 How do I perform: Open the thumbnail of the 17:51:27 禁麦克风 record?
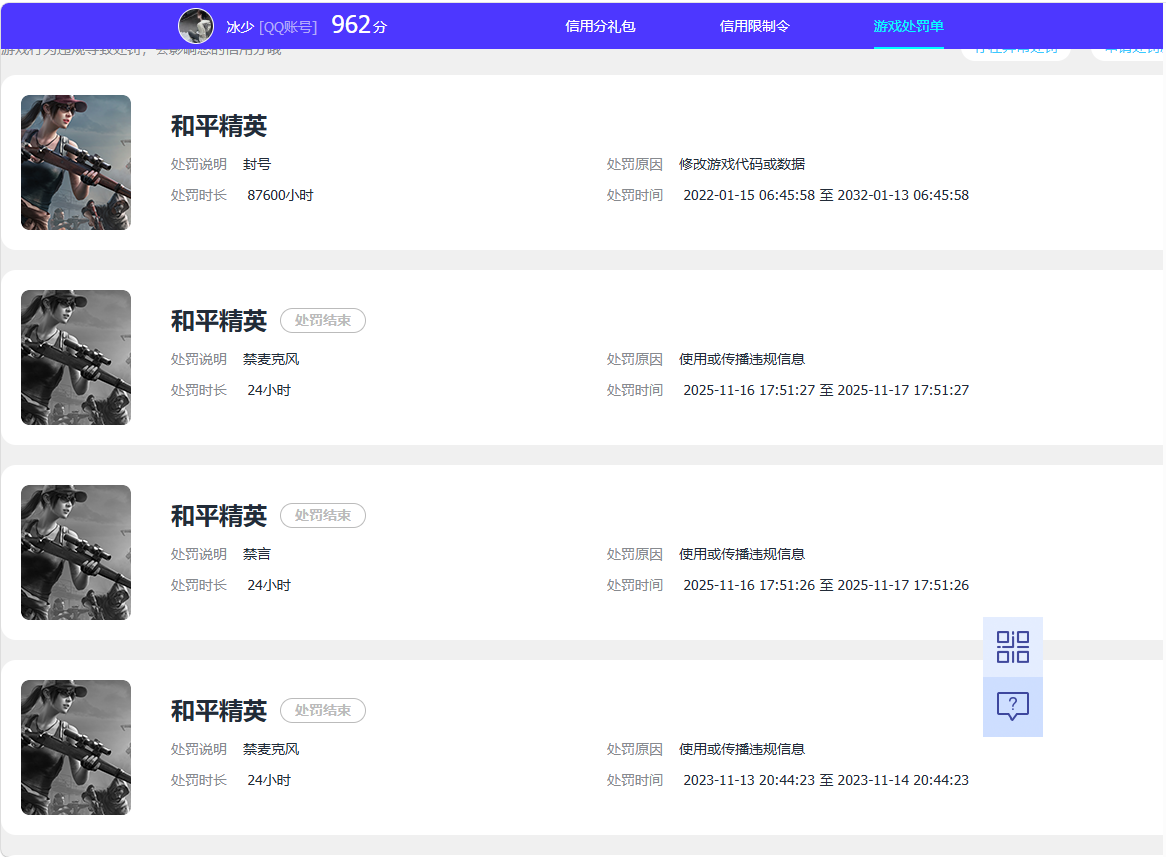pyautogui.click(x=76, y=357)
